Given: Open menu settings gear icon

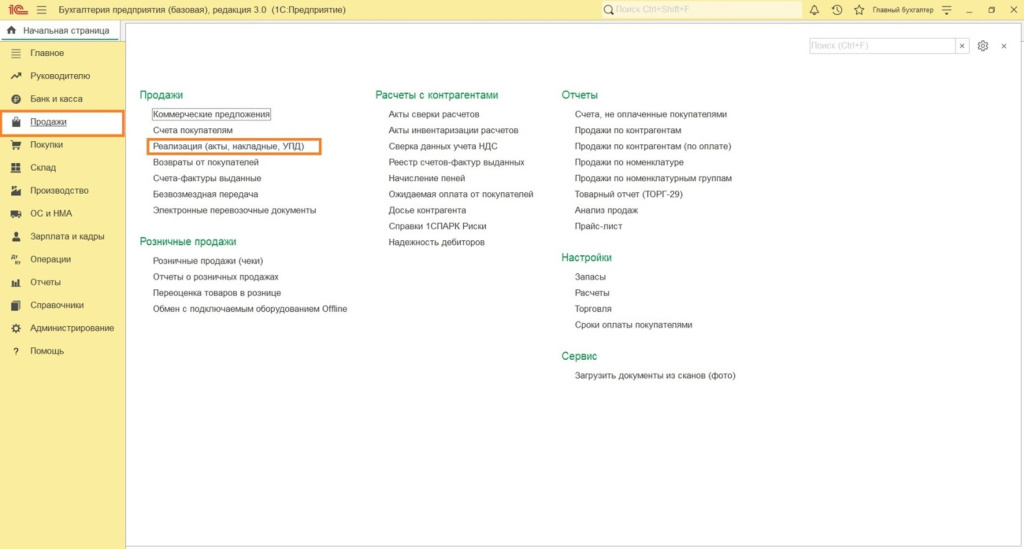Looking at the screenshot, I should [x=983, y=46].
